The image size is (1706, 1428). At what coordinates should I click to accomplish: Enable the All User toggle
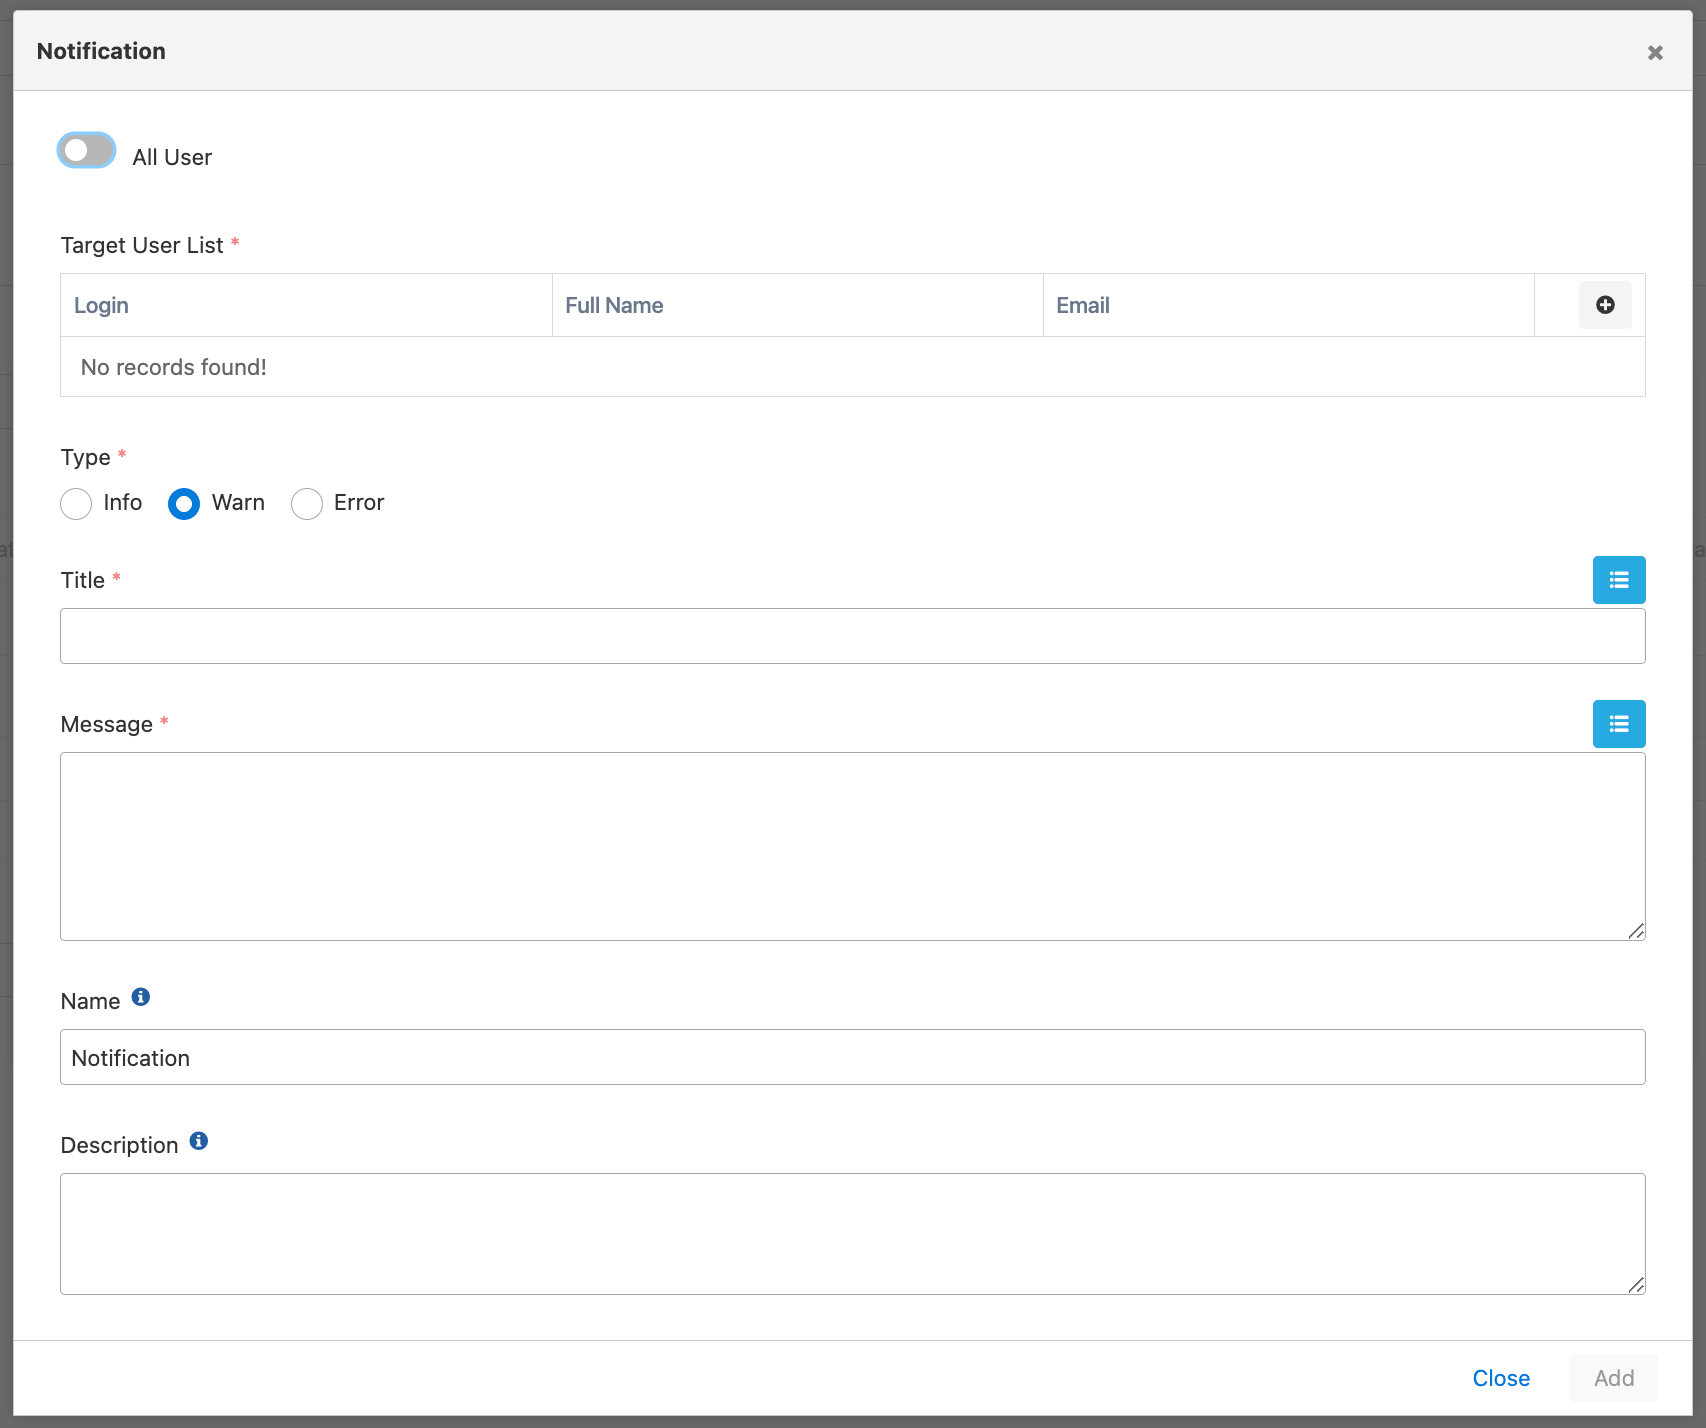click(86, 150)
